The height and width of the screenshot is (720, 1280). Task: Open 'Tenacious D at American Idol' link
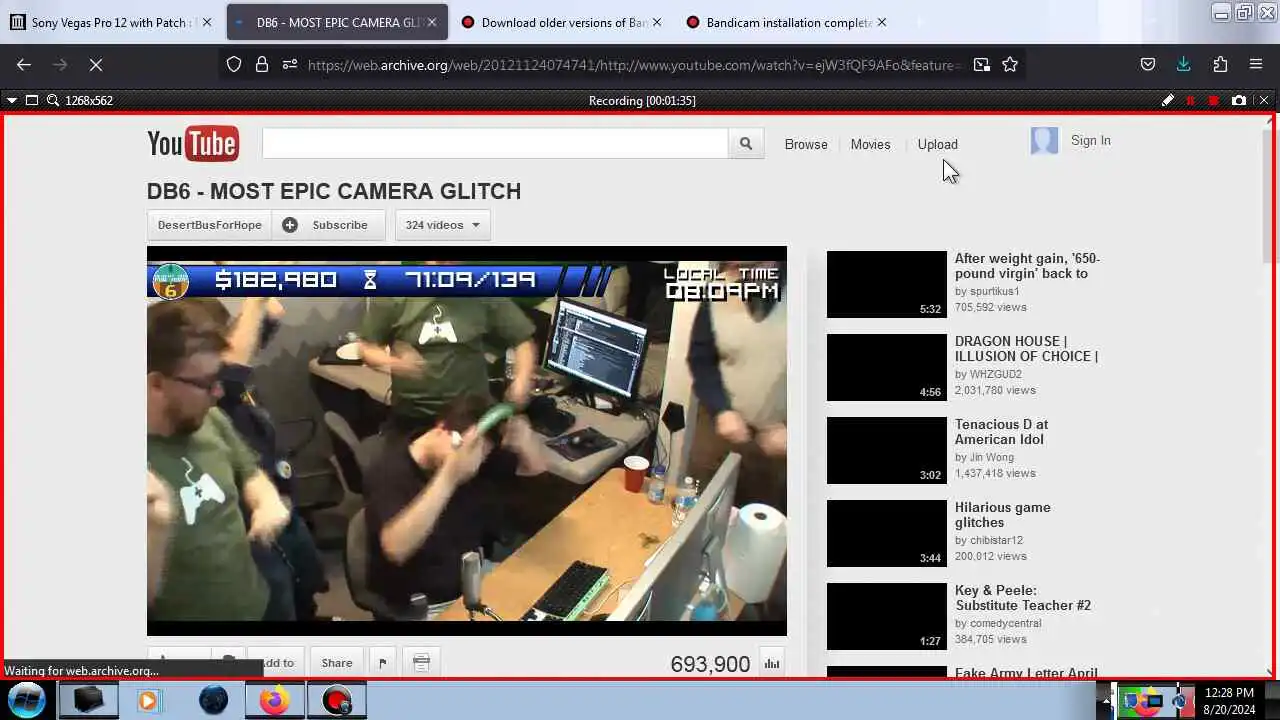1001,432
